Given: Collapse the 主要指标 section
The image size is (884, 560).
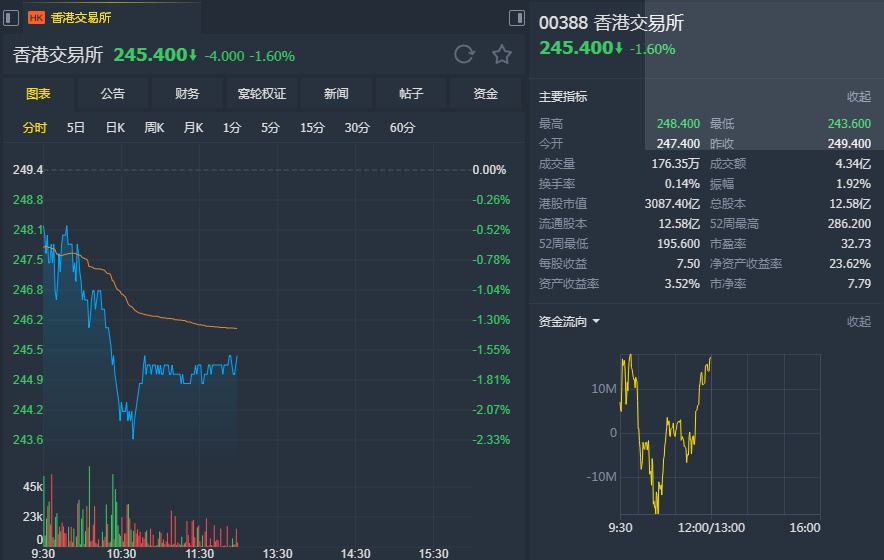Looking at the screenshot, I should coord(859,97).
